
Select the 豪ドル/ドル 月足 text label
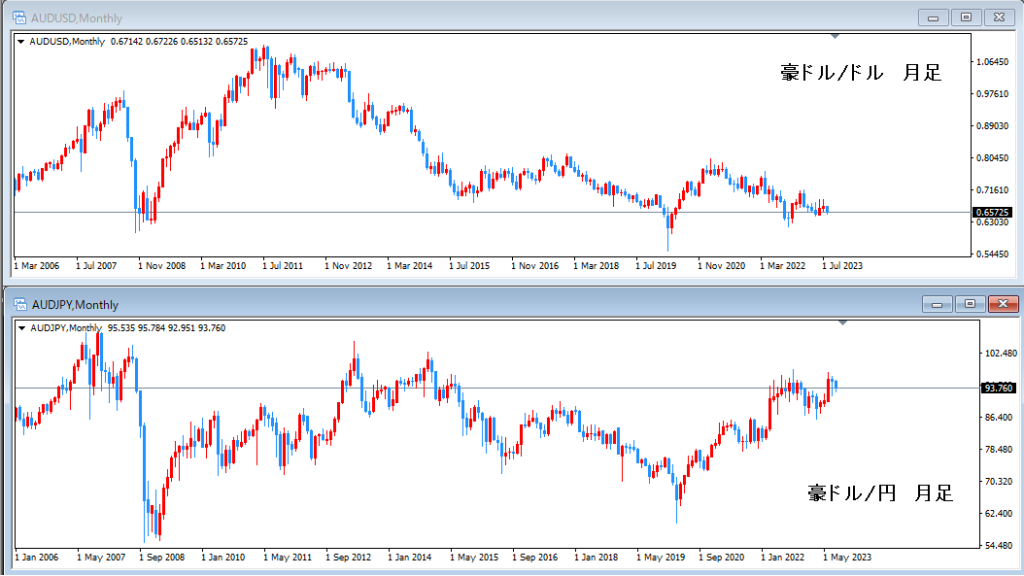[860, 73]
